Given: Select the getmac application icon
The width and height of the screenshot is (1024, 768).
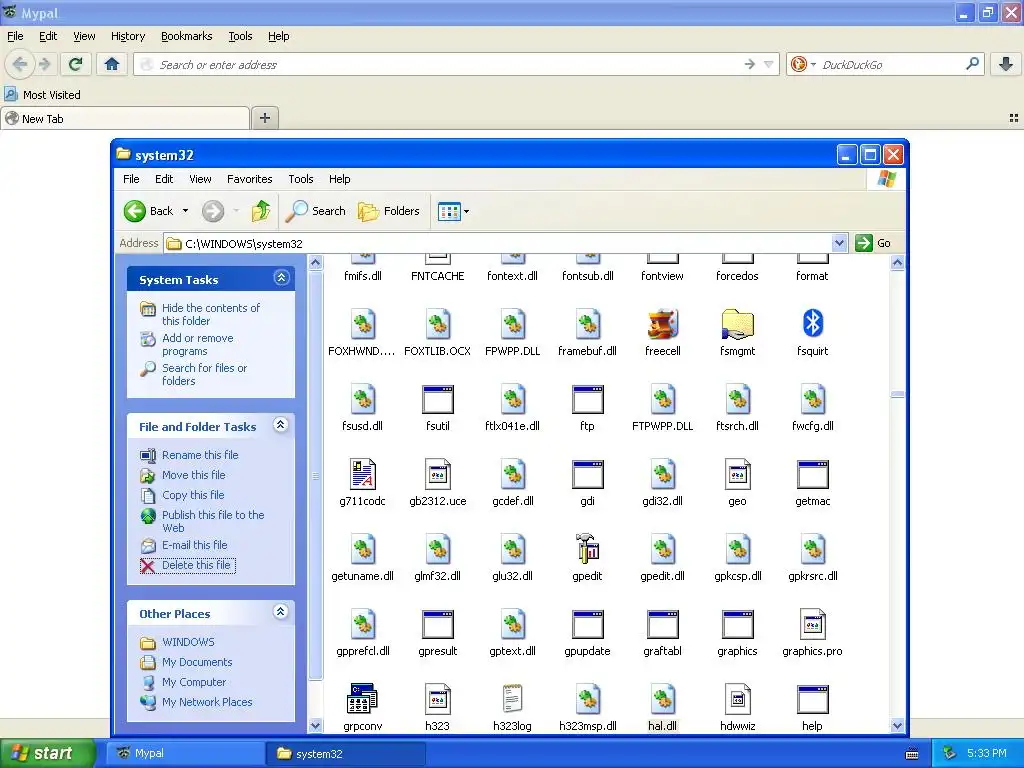Looking at the screenshot, I should (812, 474).
